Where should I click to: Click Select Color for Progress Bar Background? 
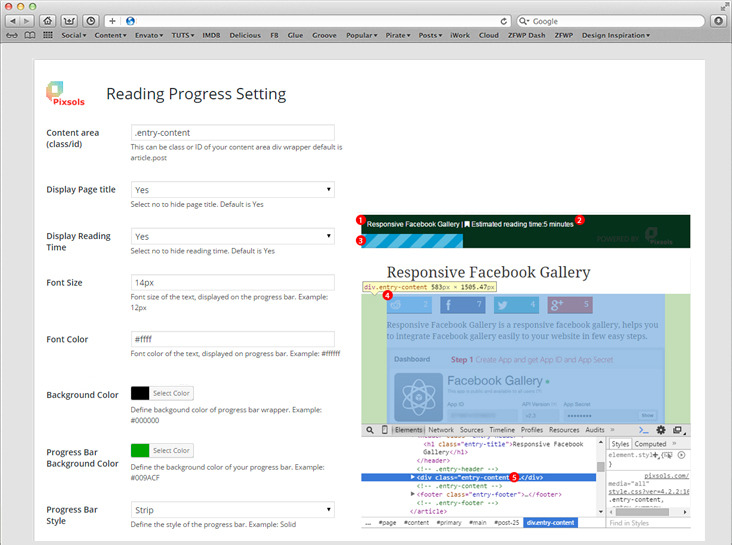click(171, 451)
